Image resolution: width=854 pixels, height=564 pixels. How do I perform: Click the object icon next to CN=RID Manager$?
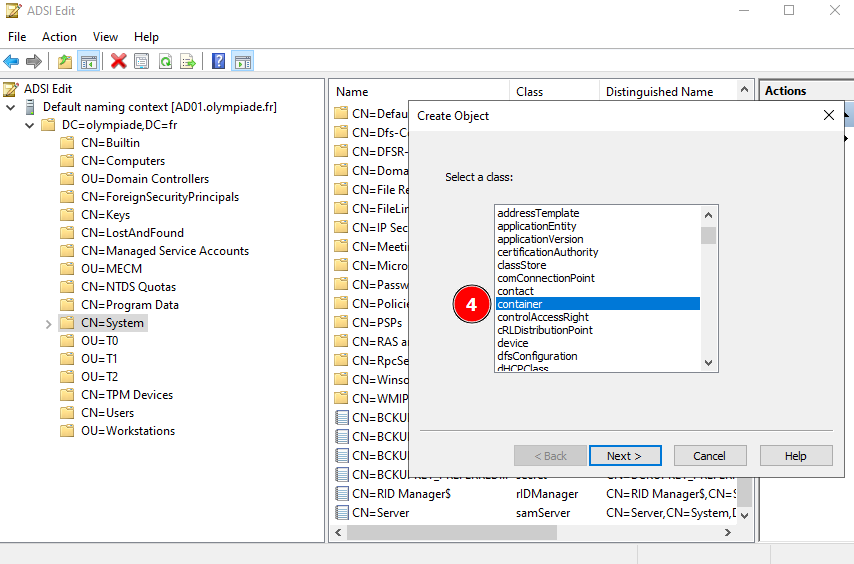pyautogui.click(x=341, y=494)
